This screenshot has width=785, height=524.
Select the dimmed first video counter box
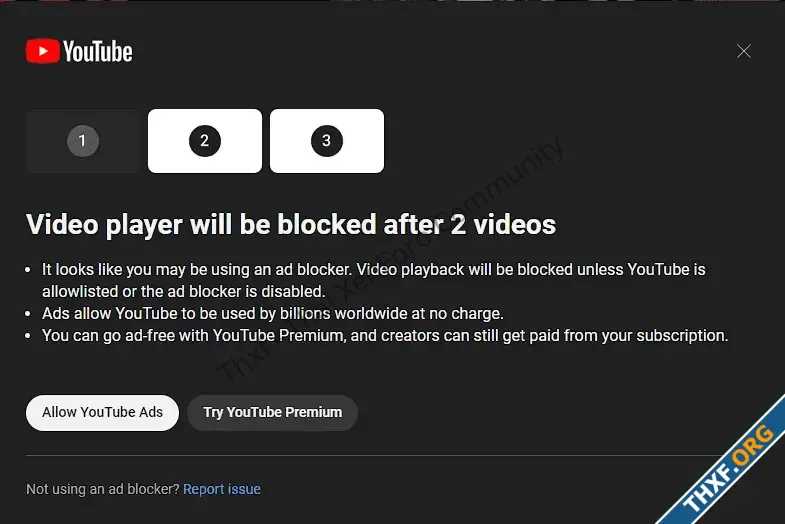pos(83,141)
